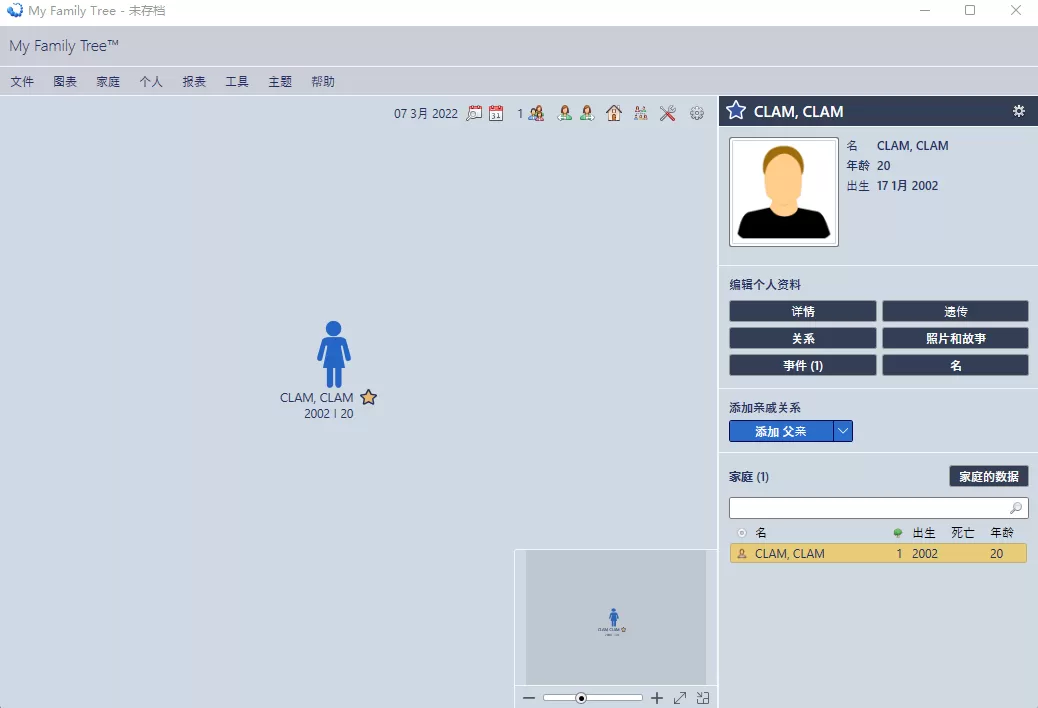The image size is (1038, 708).
Task: Select the family group icon near the counter
Action: click(535, 113)
